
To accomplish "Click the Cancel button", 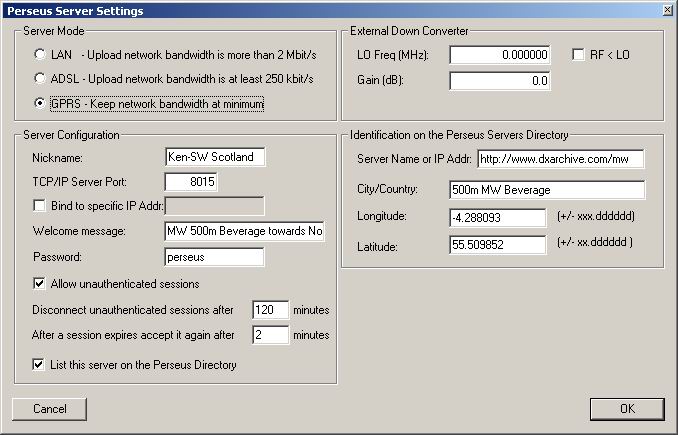I will [x=49, y=409].
